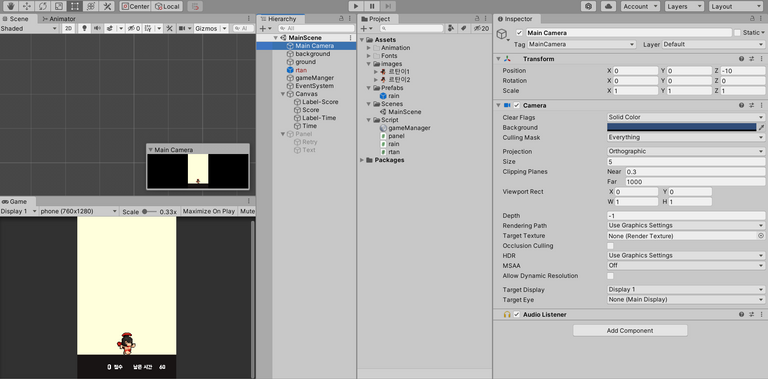
Task: Pick background color with eyedropper
Action: [761, 127]
